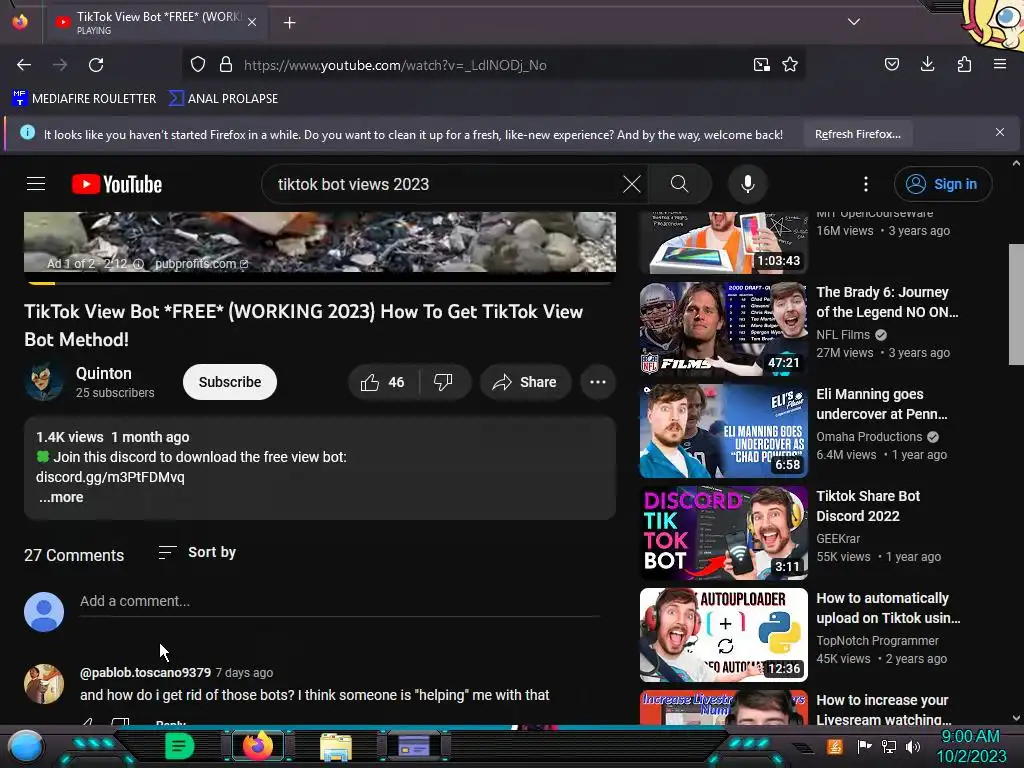The image size is (1024, 768).
Task: Click the Start orb on taskbar
Action: [x=25, y=746]
